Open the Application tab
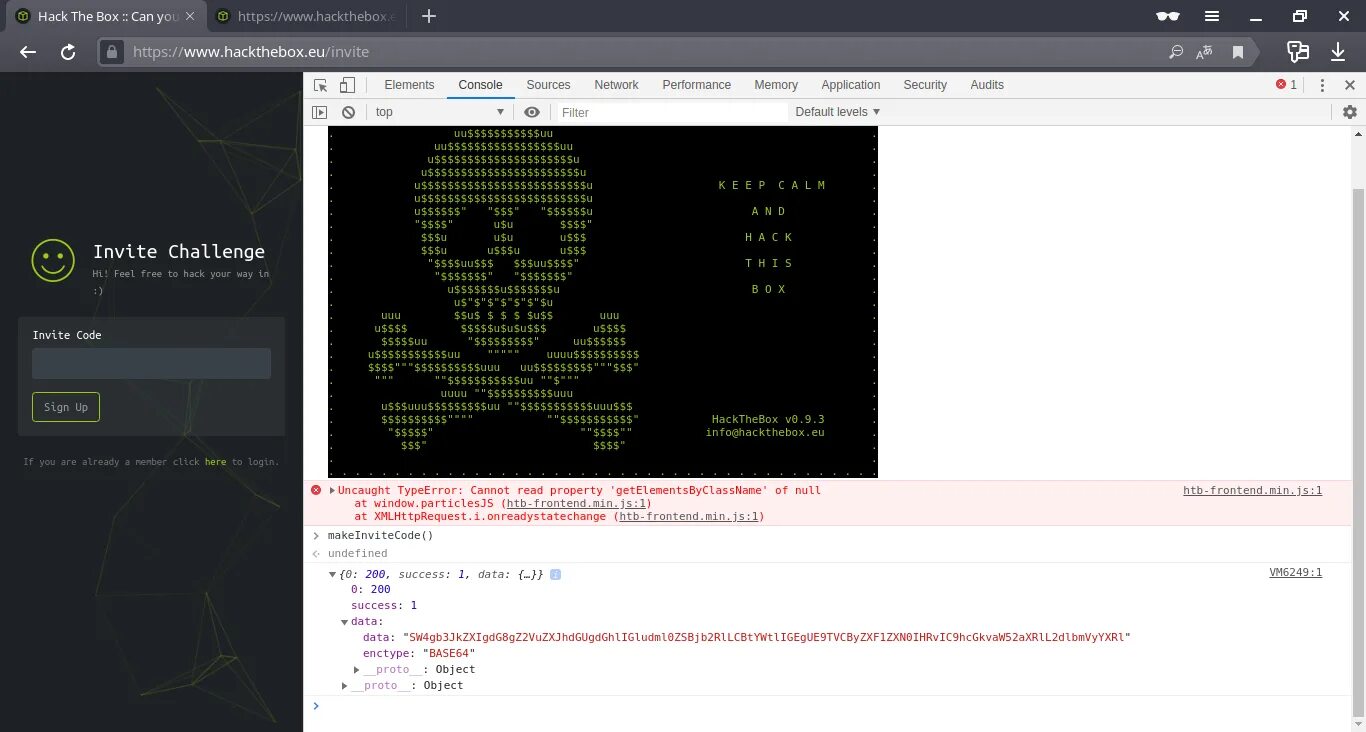Screen dimensions: 1366x732 click(850, 85)
